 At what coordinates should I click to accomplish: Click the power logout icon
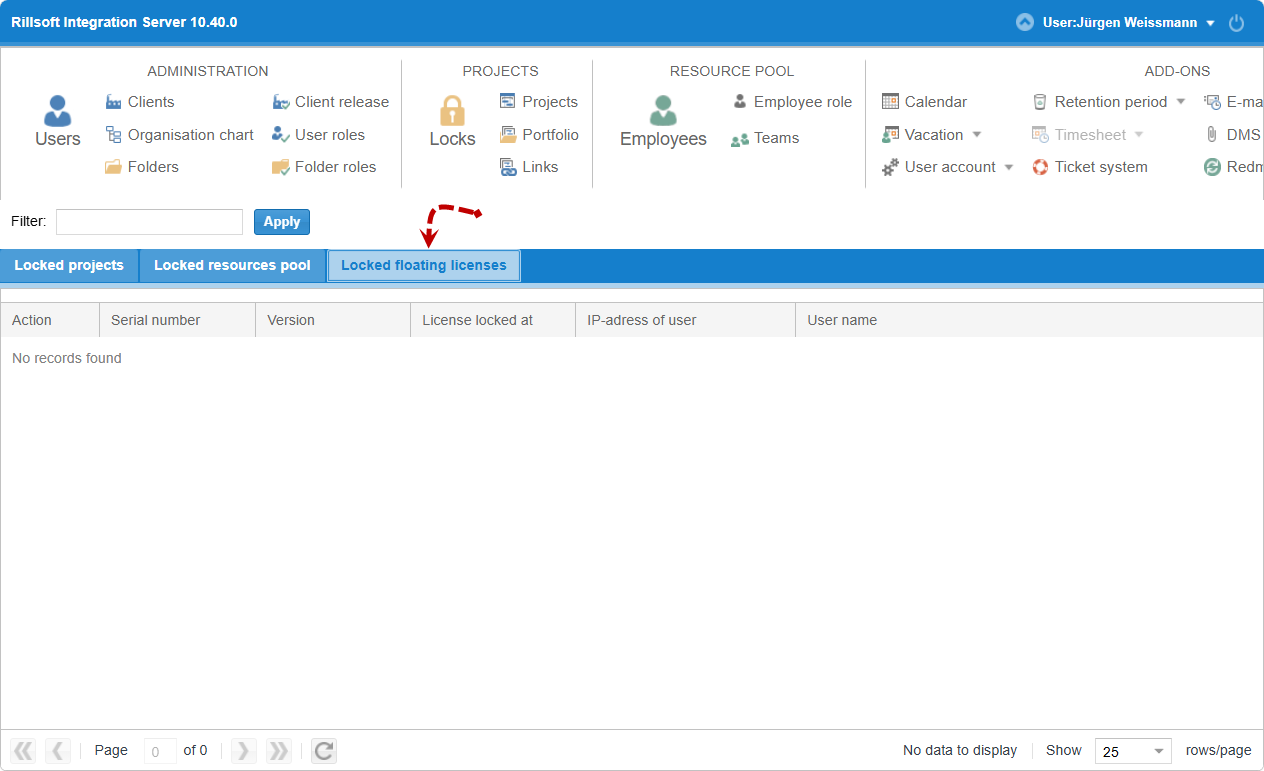click(x=1237, y=23)
